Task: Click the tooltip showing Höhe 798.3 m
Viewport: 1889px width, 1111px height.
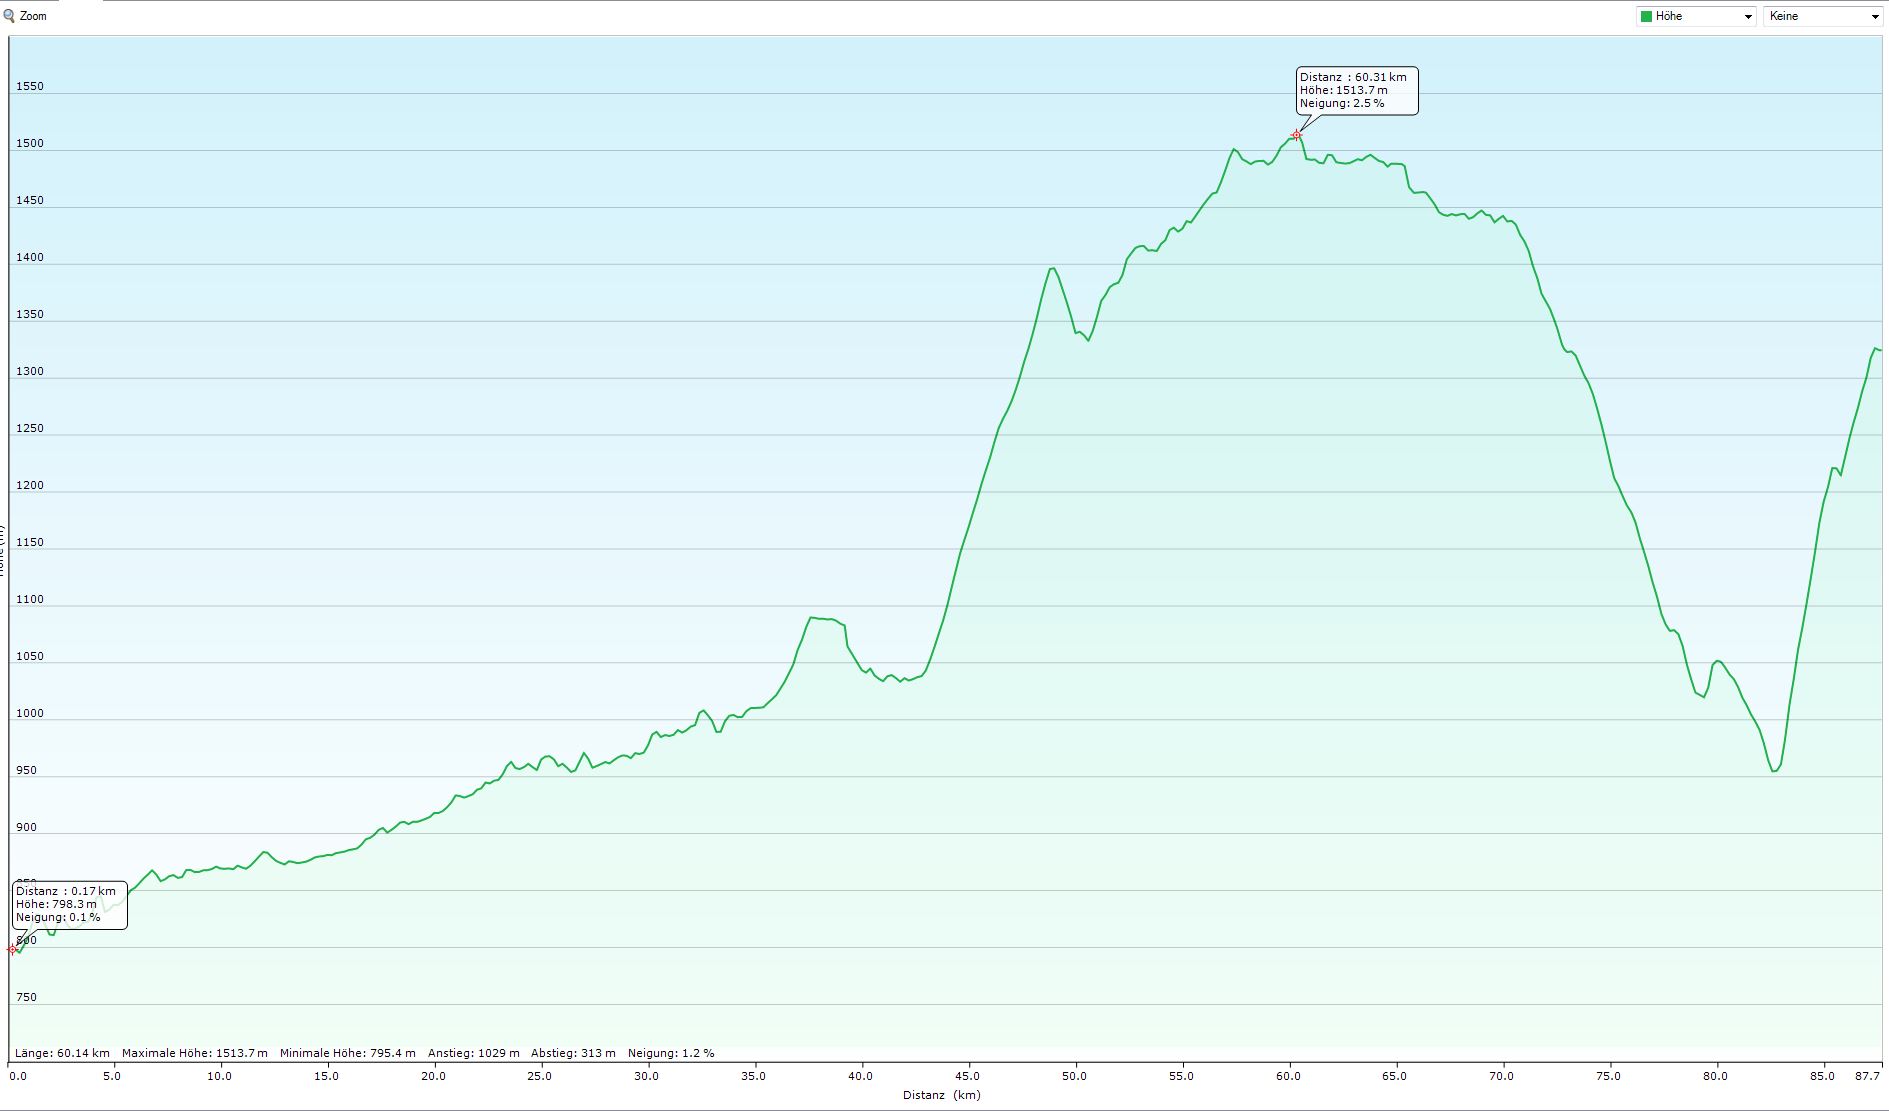Action: coord(69,904)
